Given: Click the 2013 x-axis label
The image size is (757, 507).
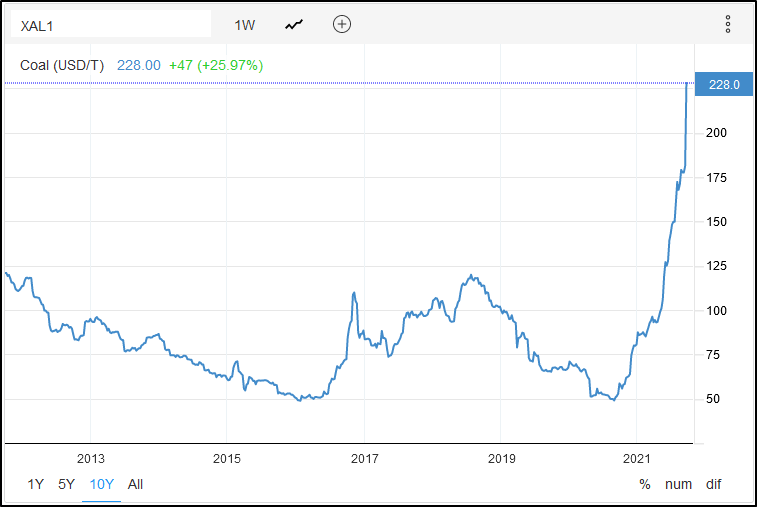Looking at the screenshot, I should 91,459.
